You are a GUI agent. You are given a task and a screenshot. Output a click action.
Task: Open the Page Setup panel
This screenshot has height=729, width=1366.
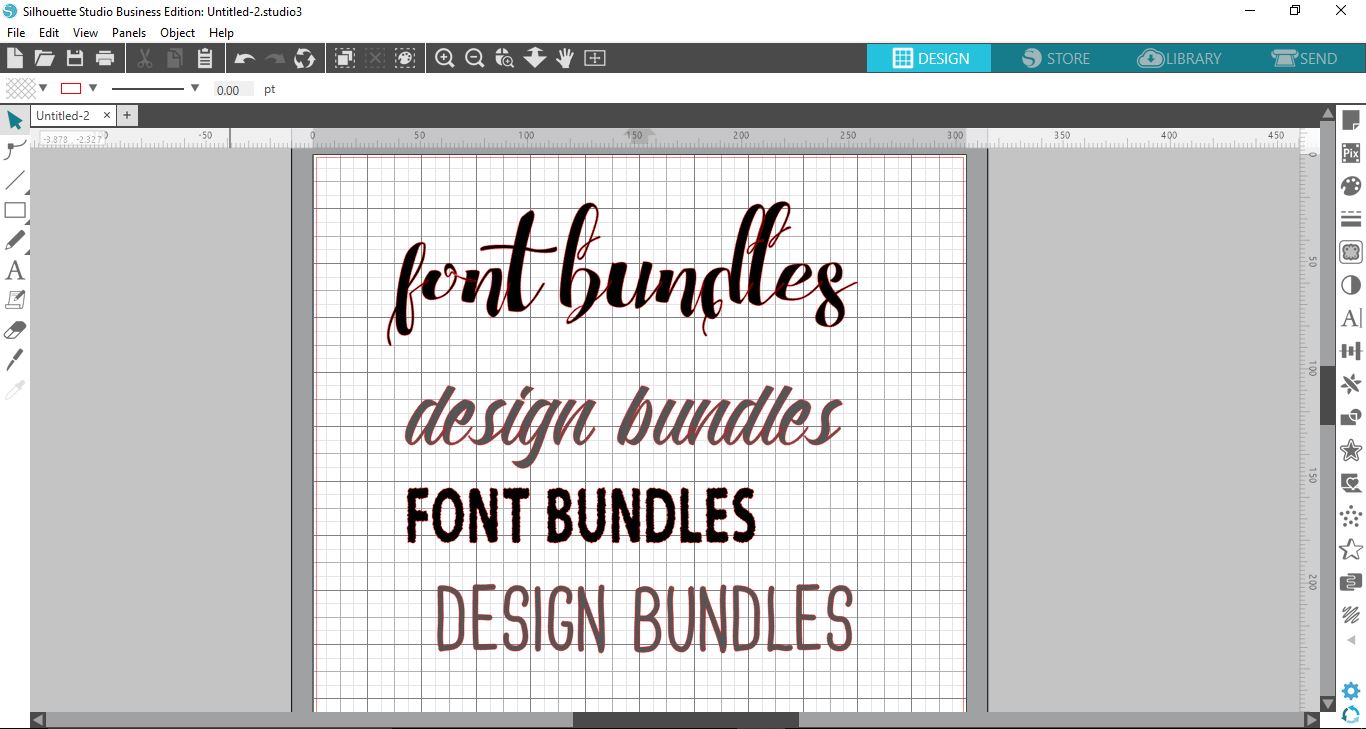tap(1351, 121)
